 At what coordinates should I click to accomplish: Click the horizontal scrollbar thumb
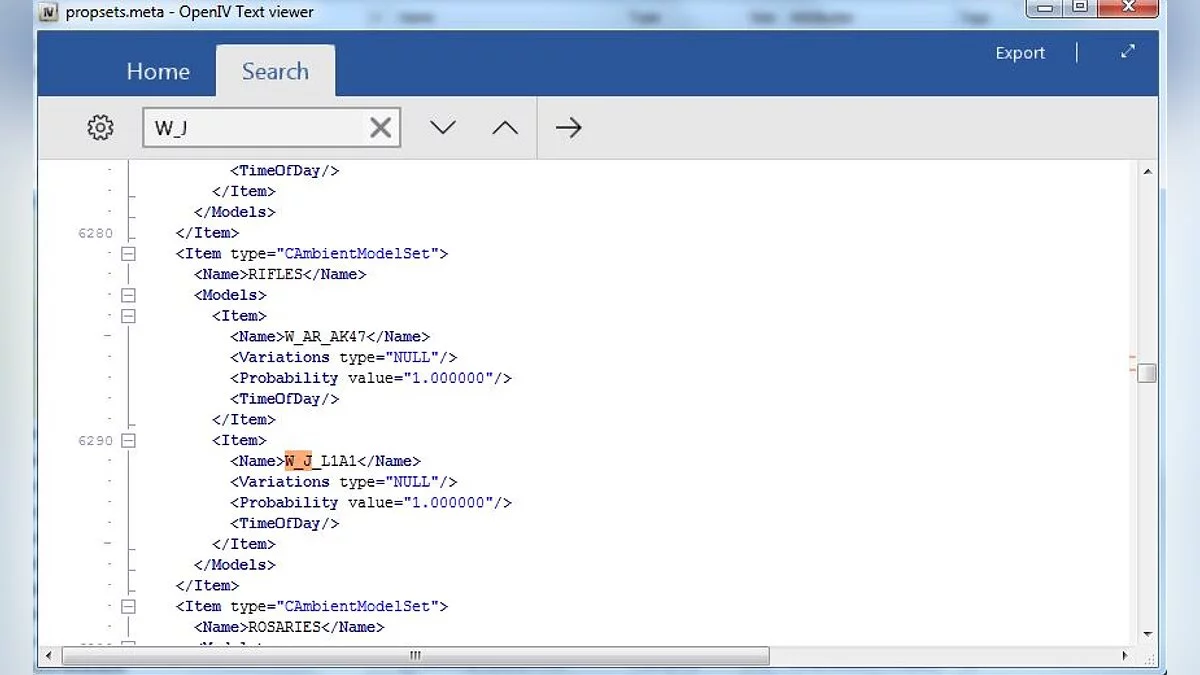[x=416, y=656]
